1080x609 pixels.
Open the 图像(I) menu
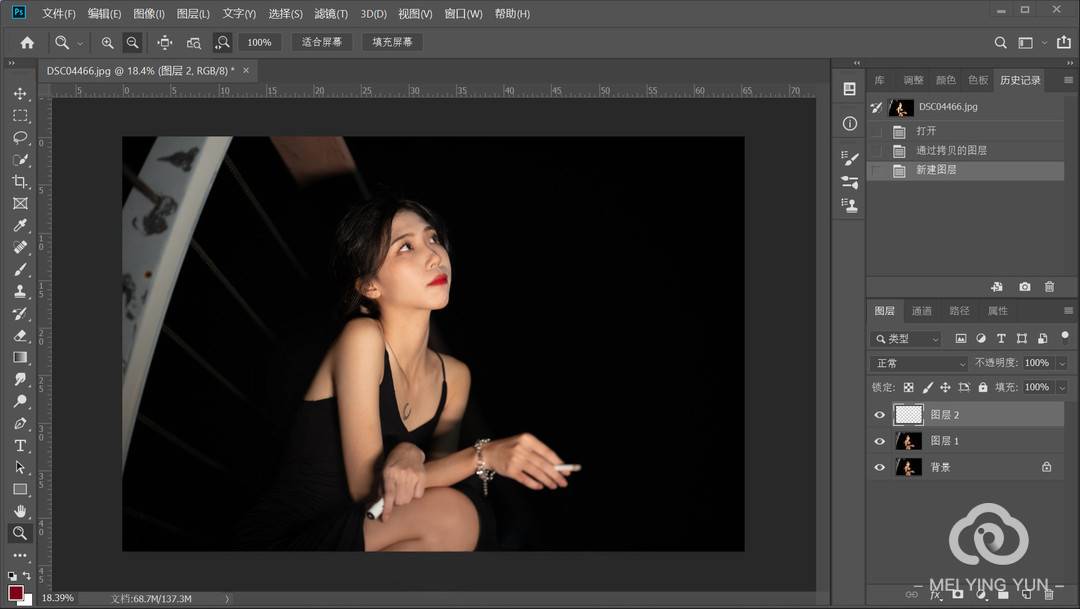(x=149, y=14)
